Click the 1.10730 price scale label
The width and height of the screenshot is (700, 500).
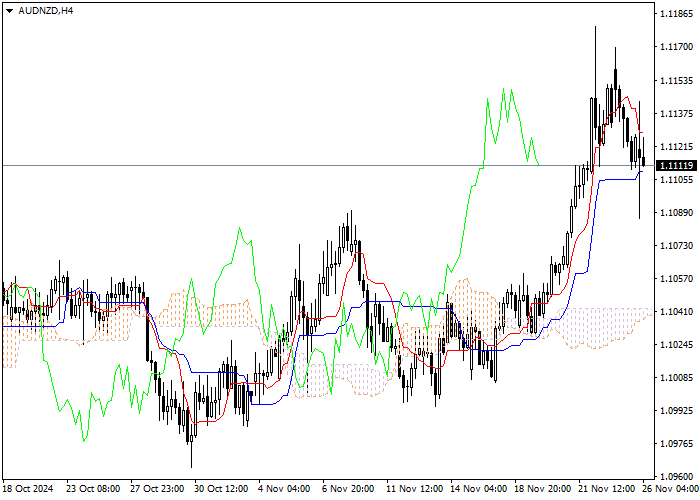(676, 246)
